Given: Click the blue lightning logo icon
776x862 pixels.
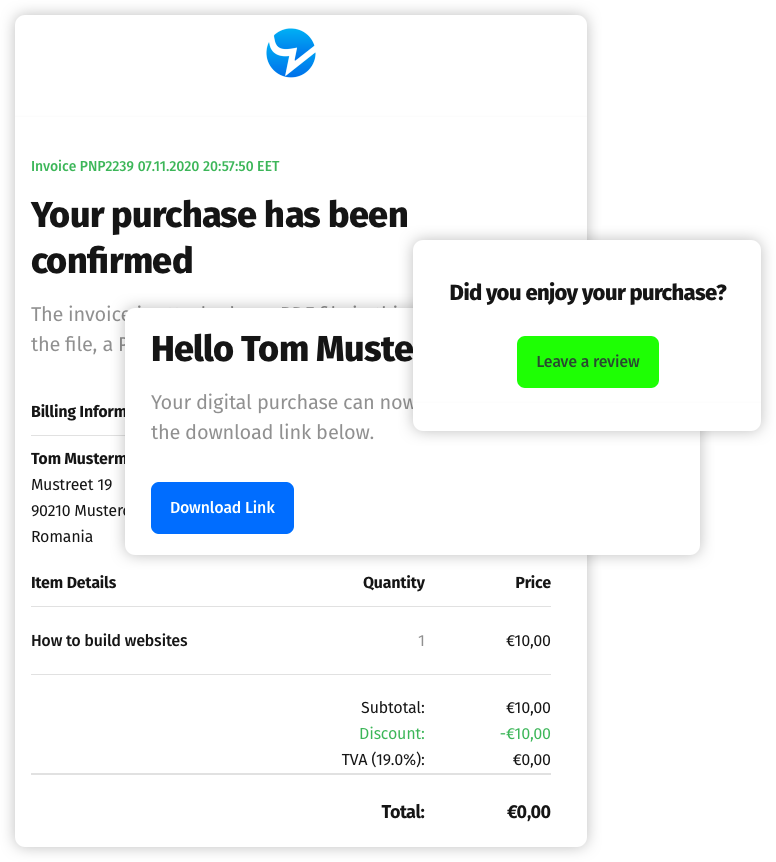Looking at the screenshot, I should (x=291, y=53).
